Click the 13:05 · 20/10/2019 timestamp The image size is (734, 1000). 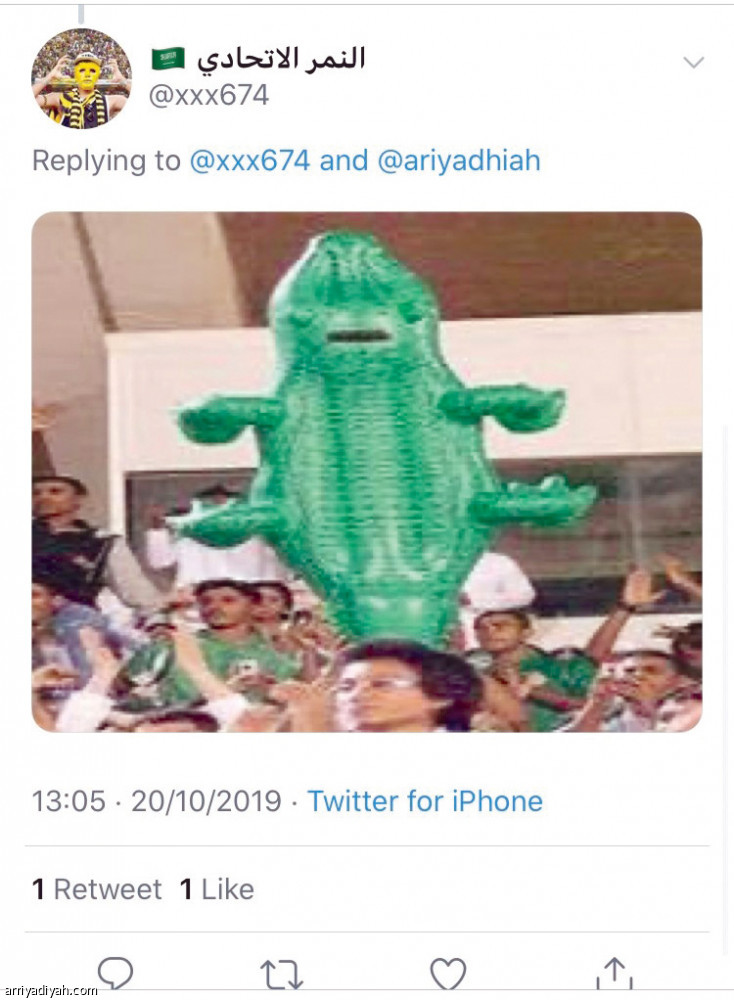tap(156, 801)
